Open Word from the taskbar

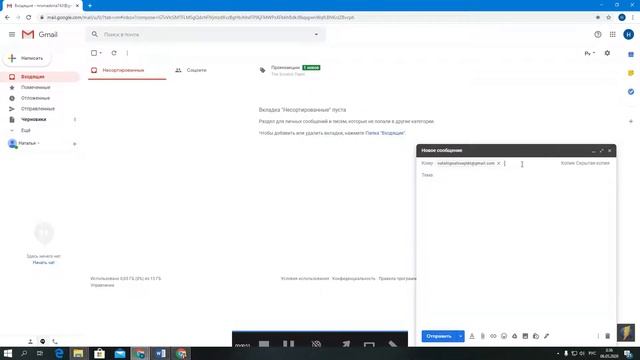pyautogui.click(x=160, y=353)
